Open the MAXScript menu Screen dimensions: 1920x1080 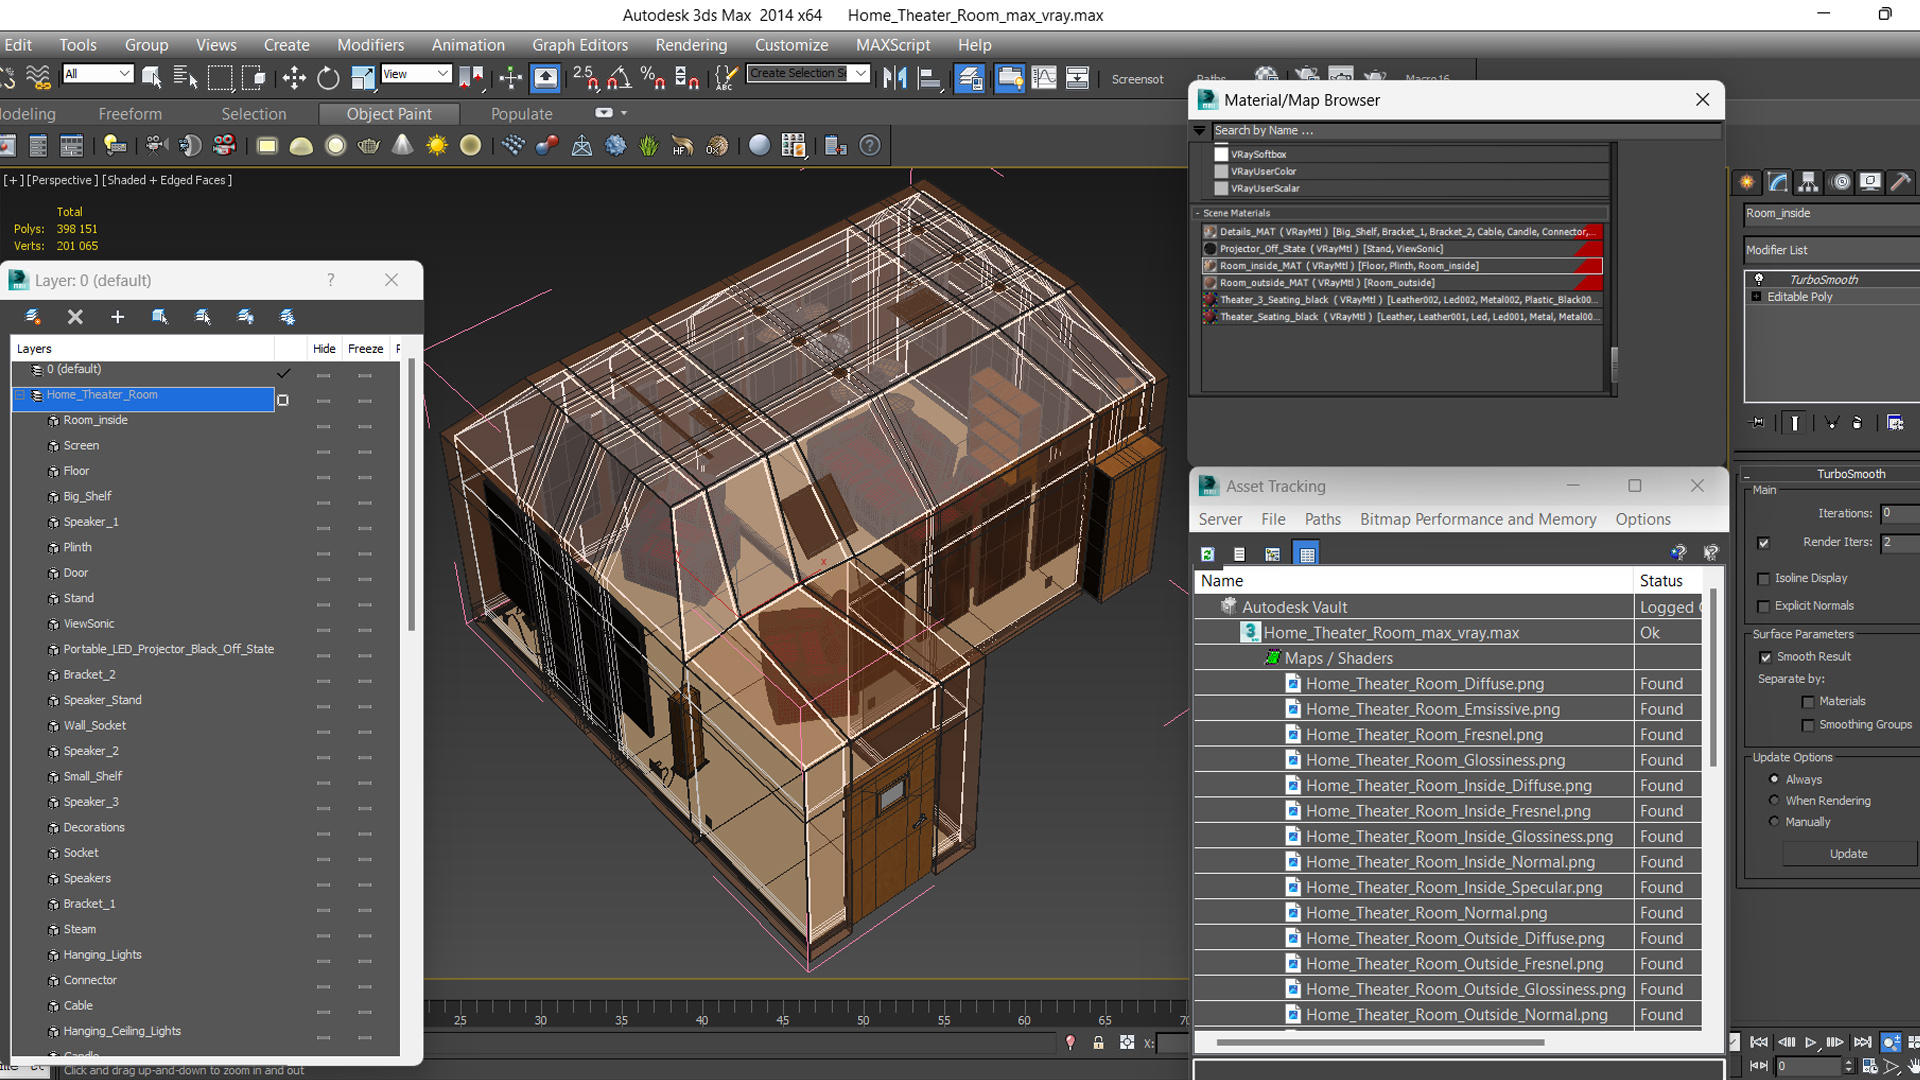(x=893, y=45)
